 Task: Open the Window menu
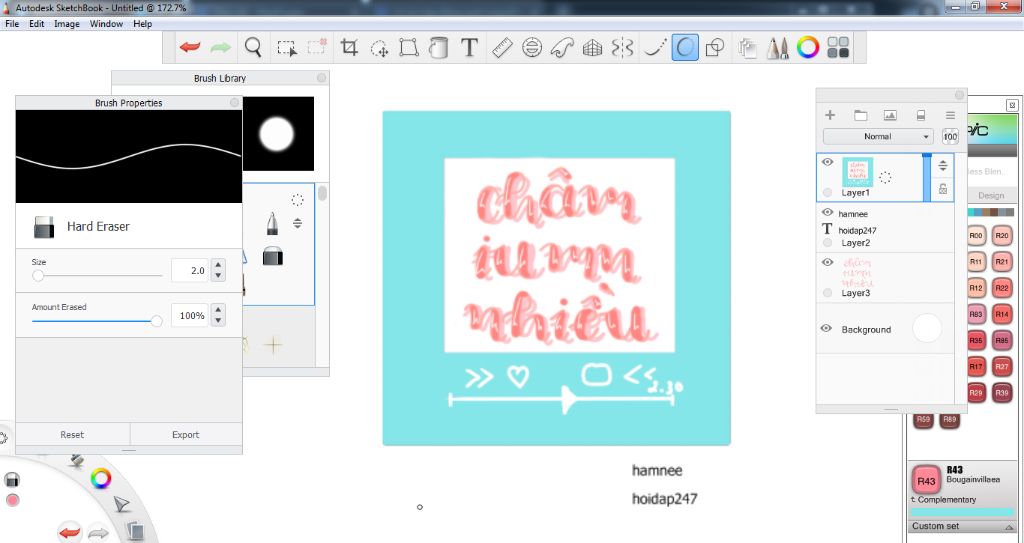pos(106,24)
